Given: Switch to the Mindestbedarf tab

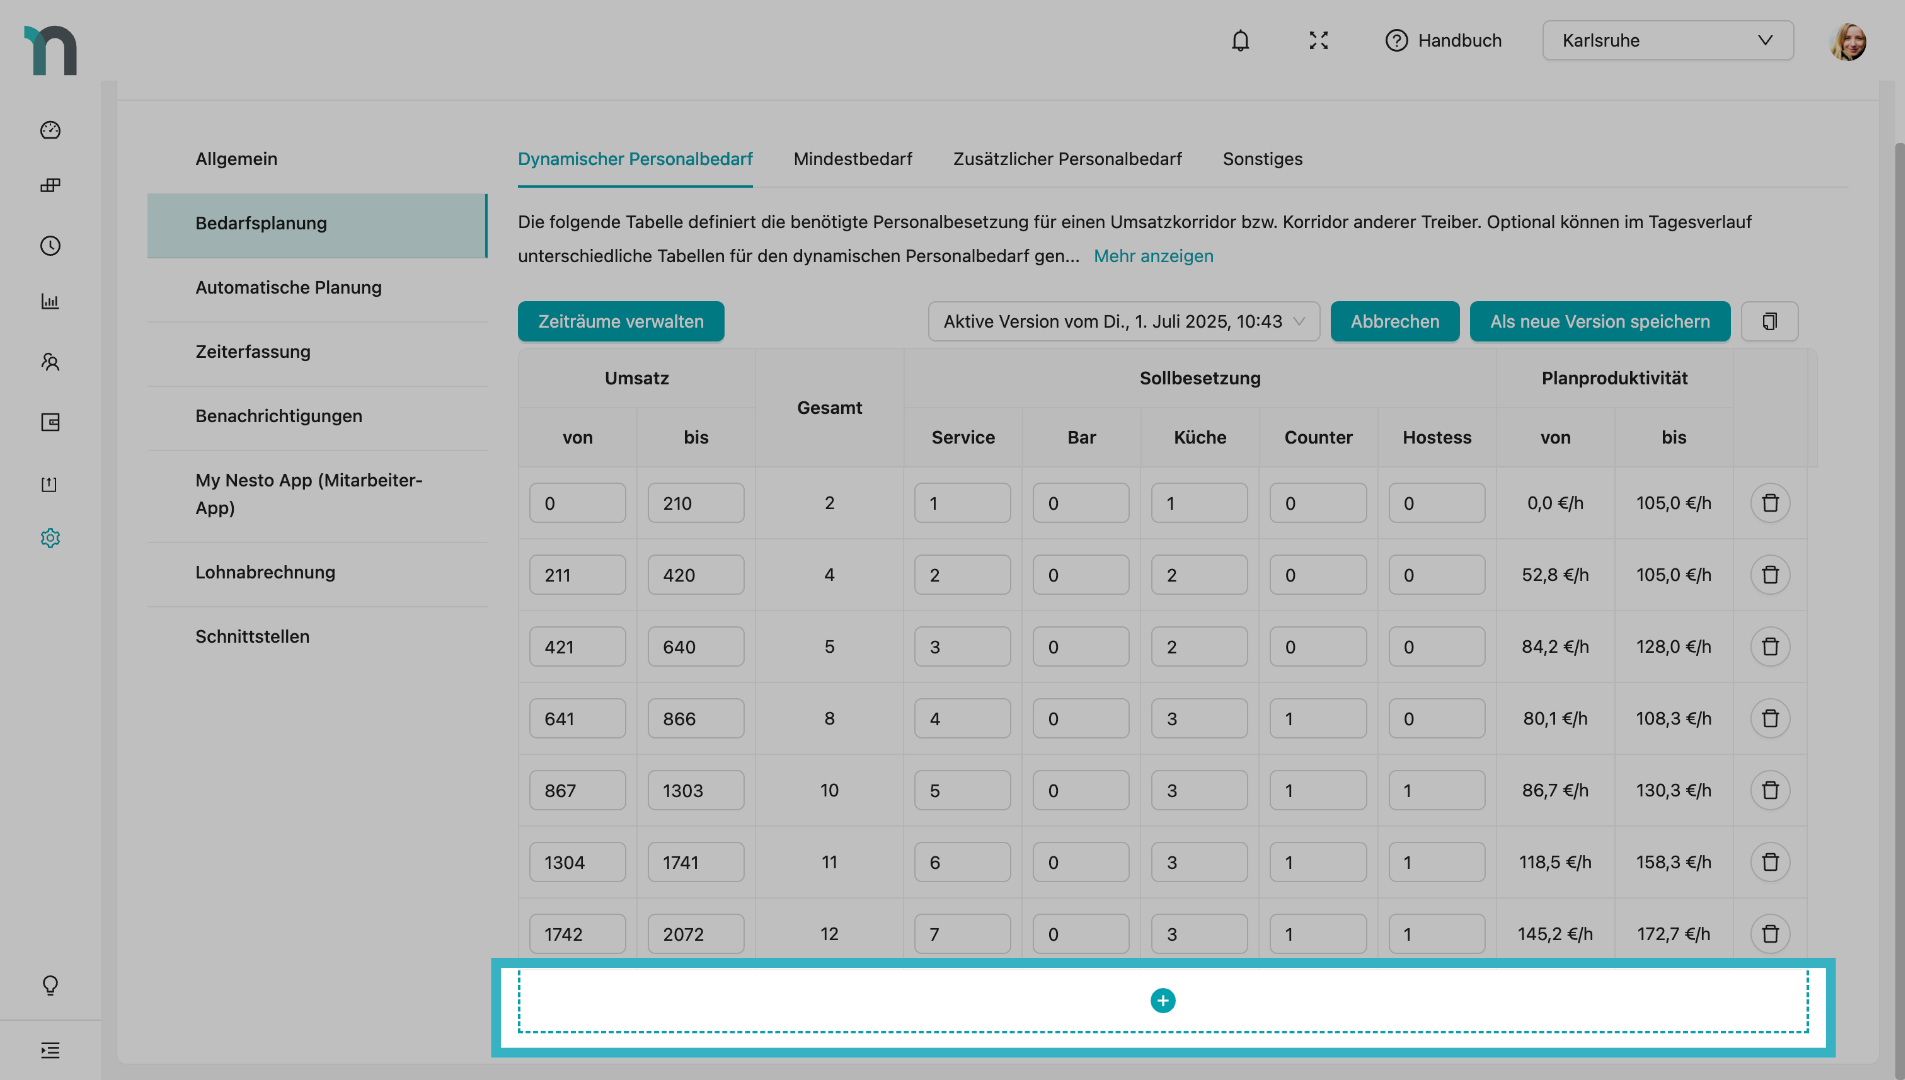Looking at the screenshot, I should click(852, 159).
